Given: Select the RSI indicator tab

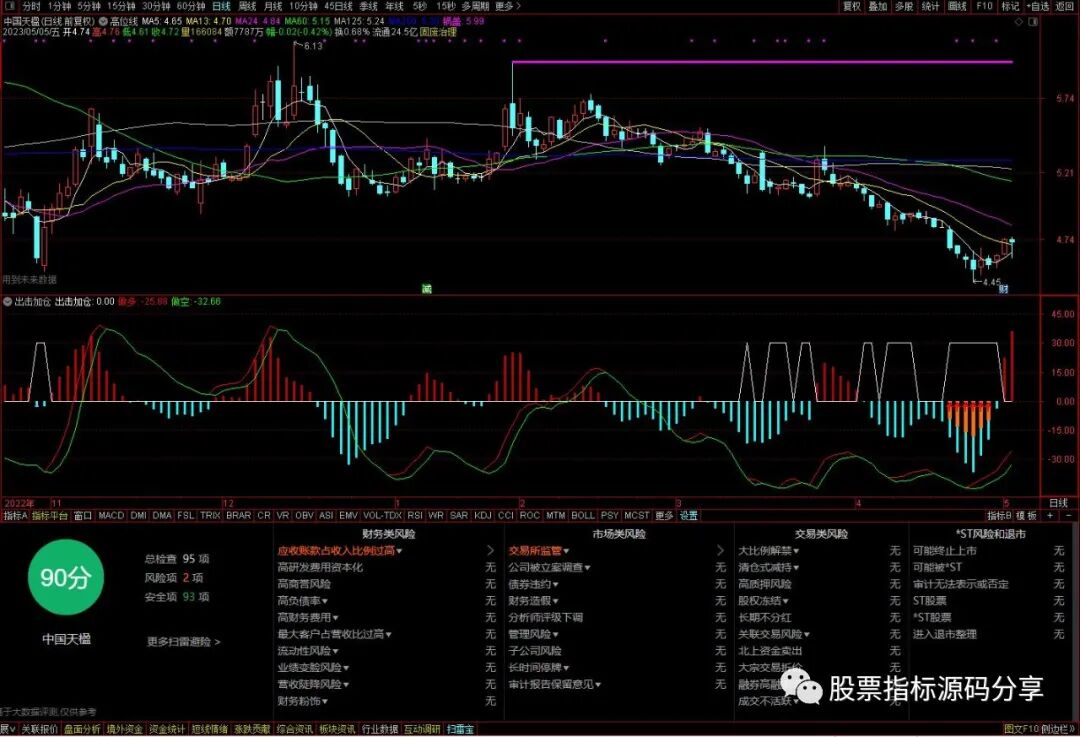Looking at the screenshot, I should point(415,515).
